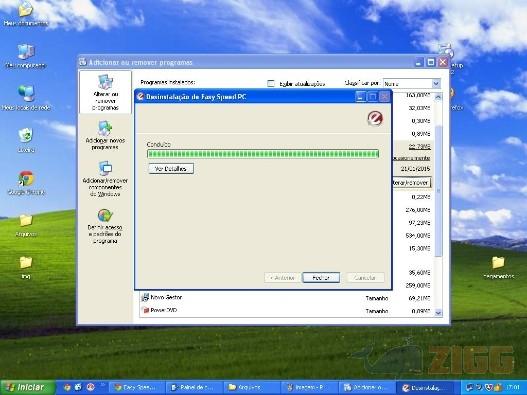Open the Iniciar start menu
This screenshot has width=527, height=395.
coord(27,387)
